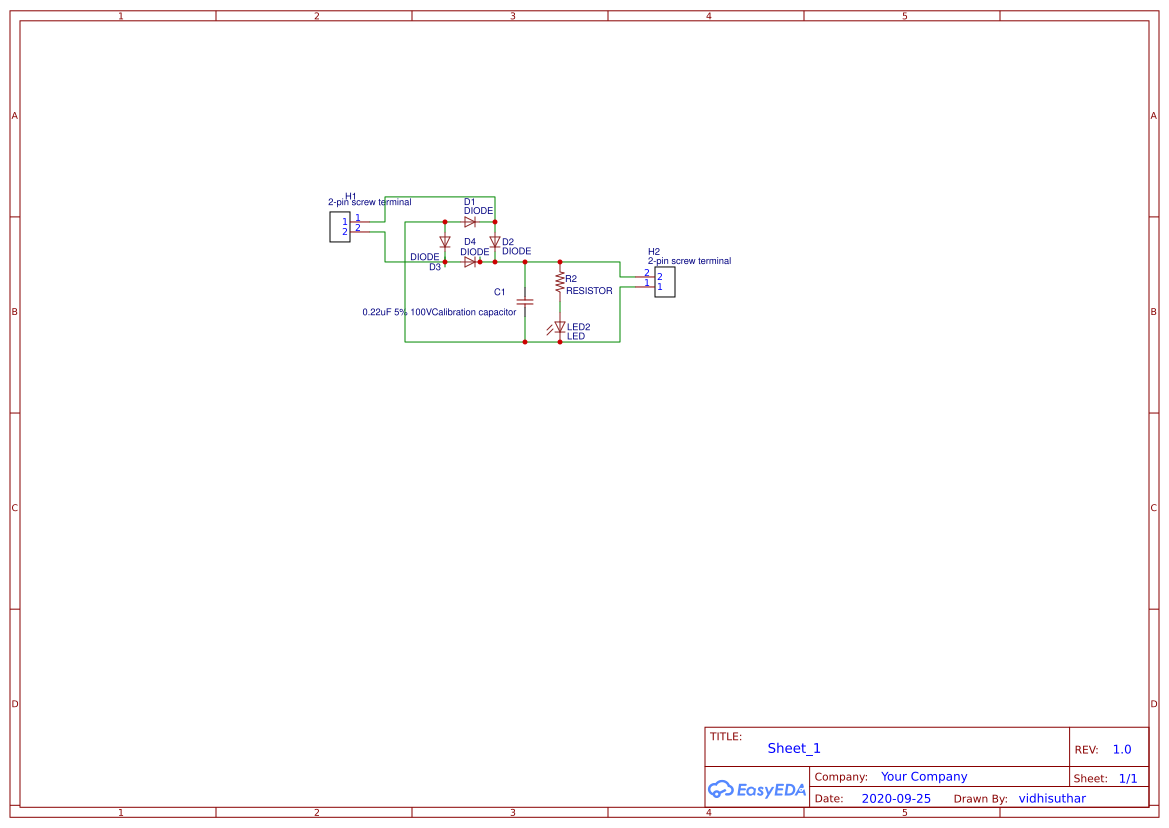Click the REV 1.0 value

point(1120,749)
